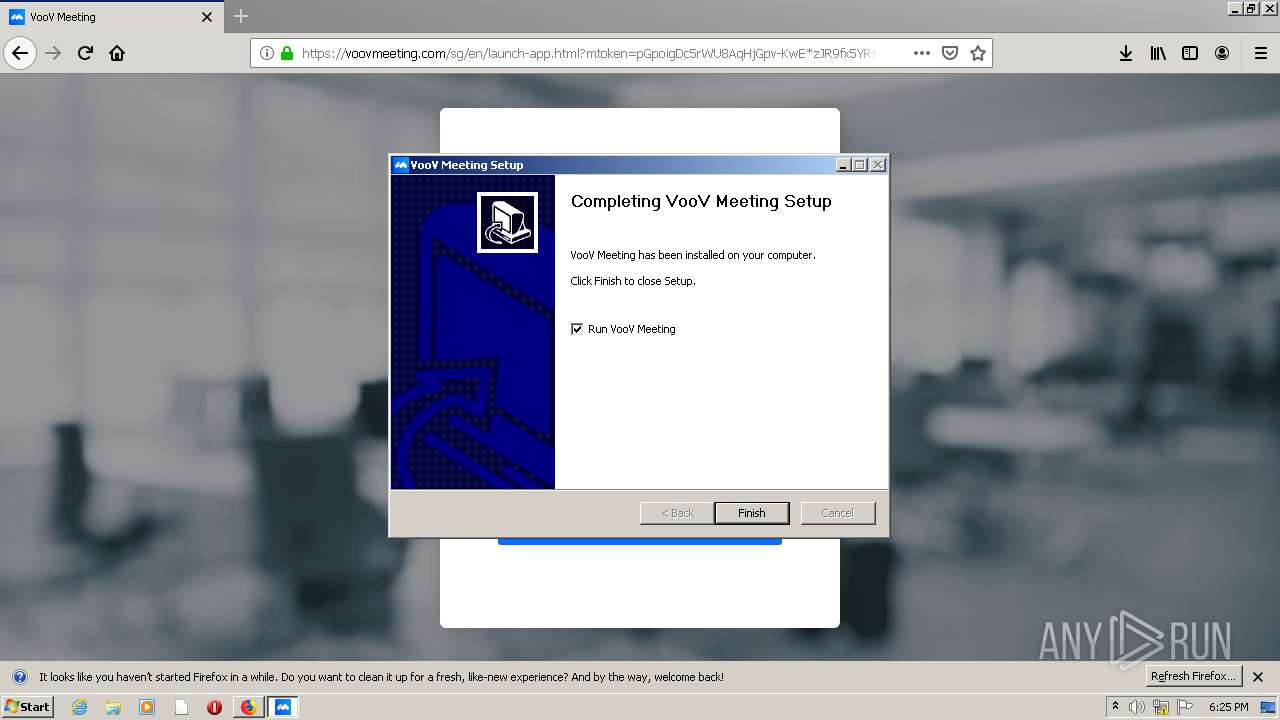The image size is (1280, 720).
Task: Click the Show desktop button
Action: pos(1269,707)
